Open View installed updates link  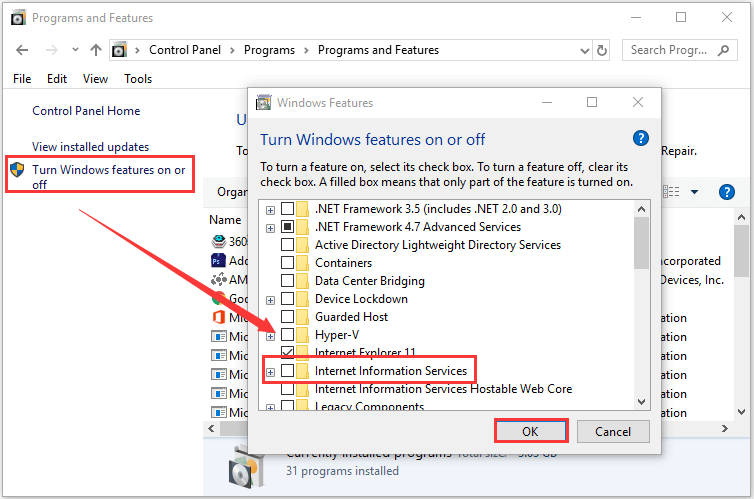[x=90, y=147]
